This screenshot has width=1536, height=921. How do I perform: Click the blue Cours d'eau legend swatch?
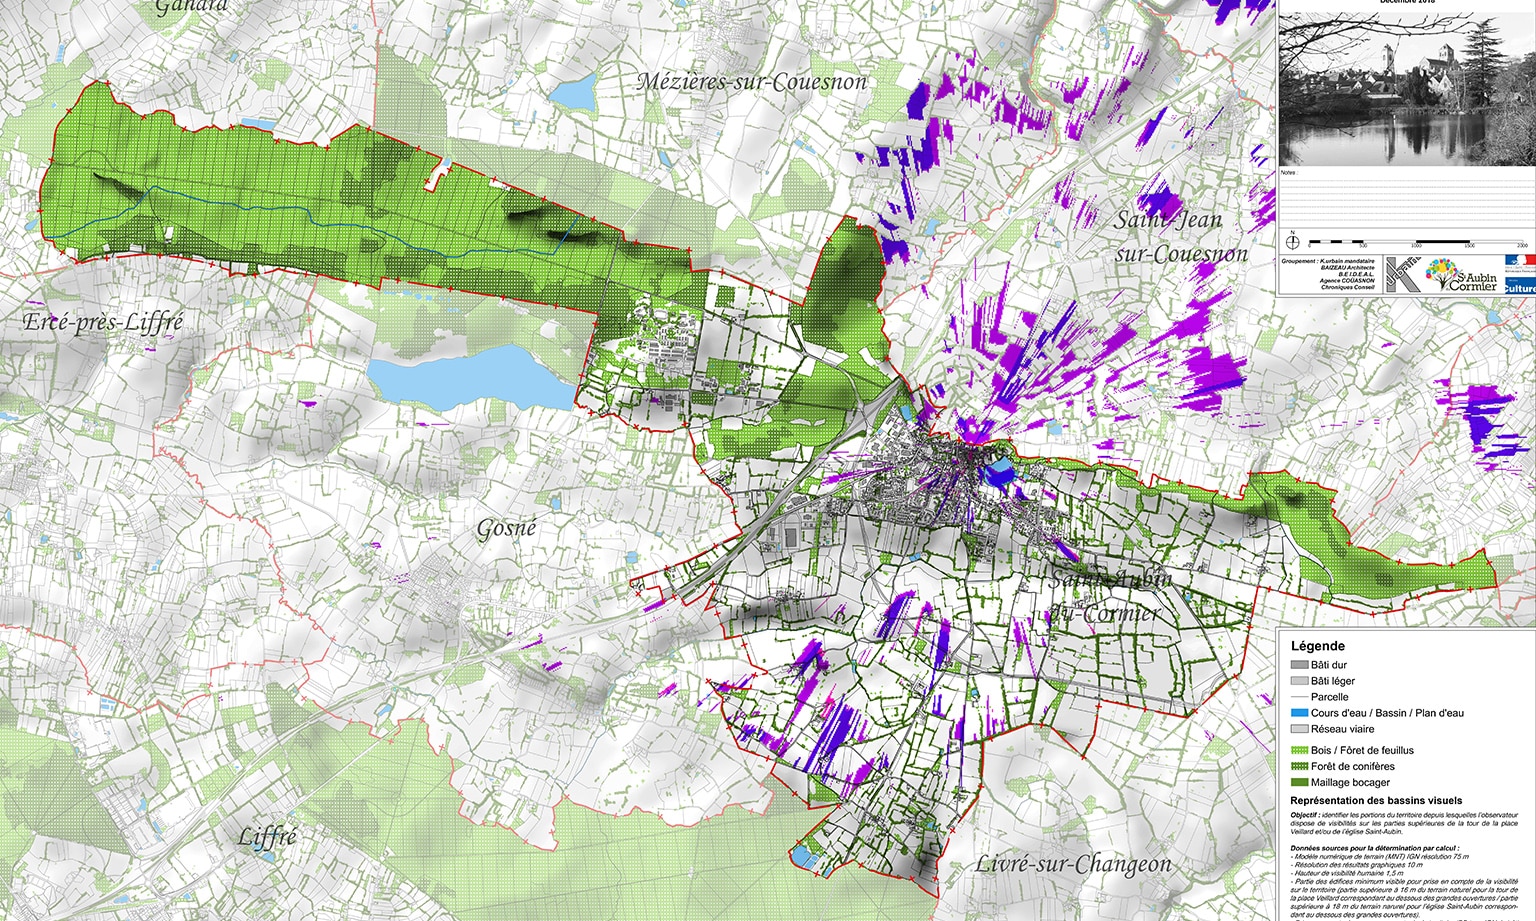(x=1299, y=713)
